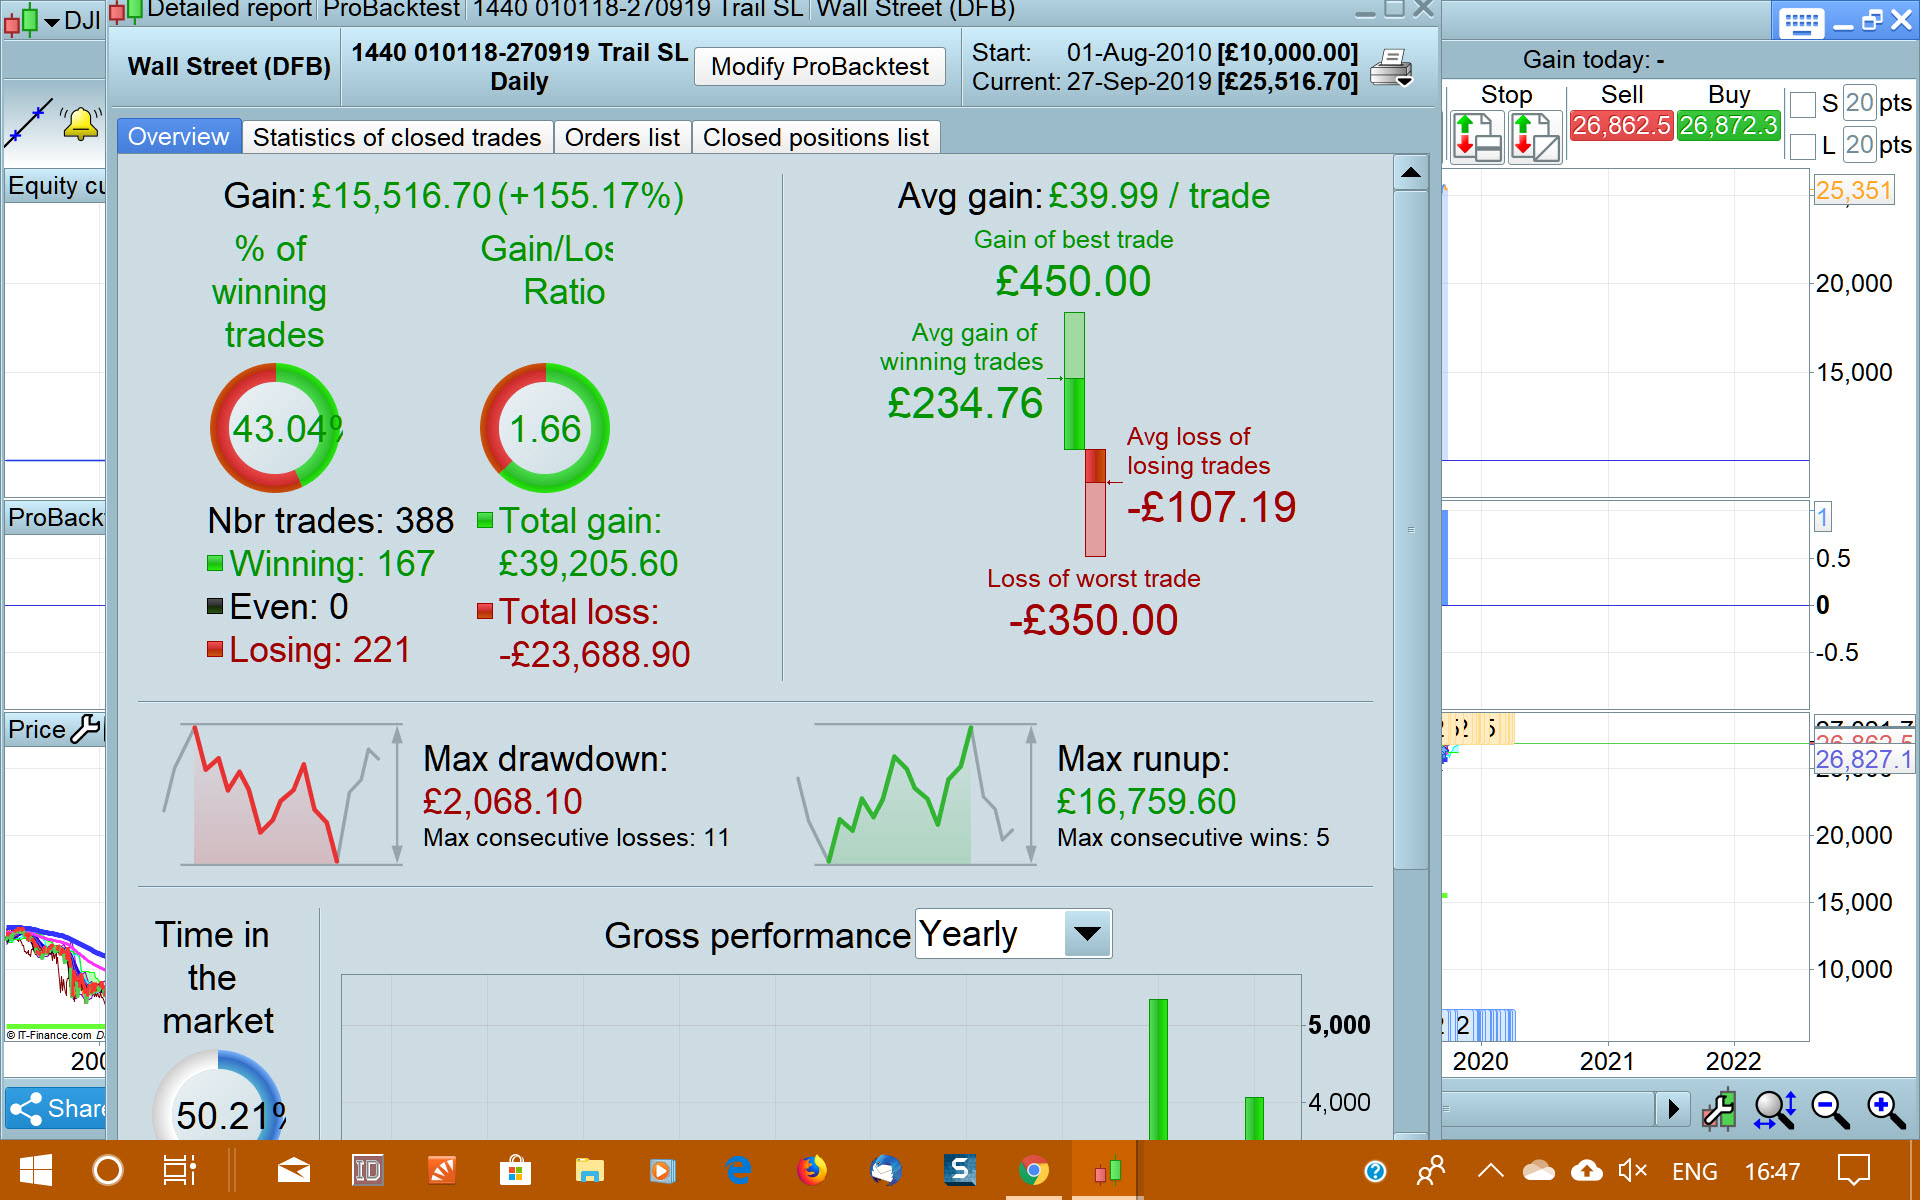Click the alert bell icon
Viewport: 1920px width, 1200px height.
coord(80,124)
